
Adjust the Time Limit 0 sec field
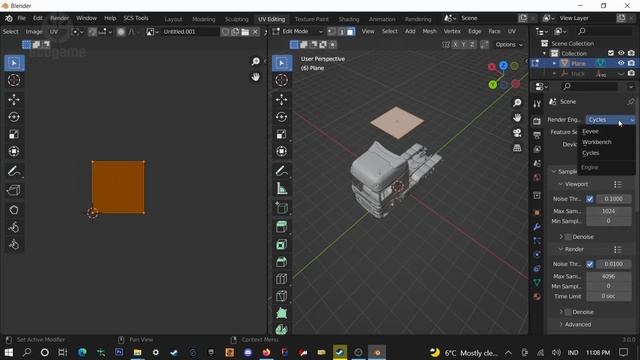(x=609, y=296)
